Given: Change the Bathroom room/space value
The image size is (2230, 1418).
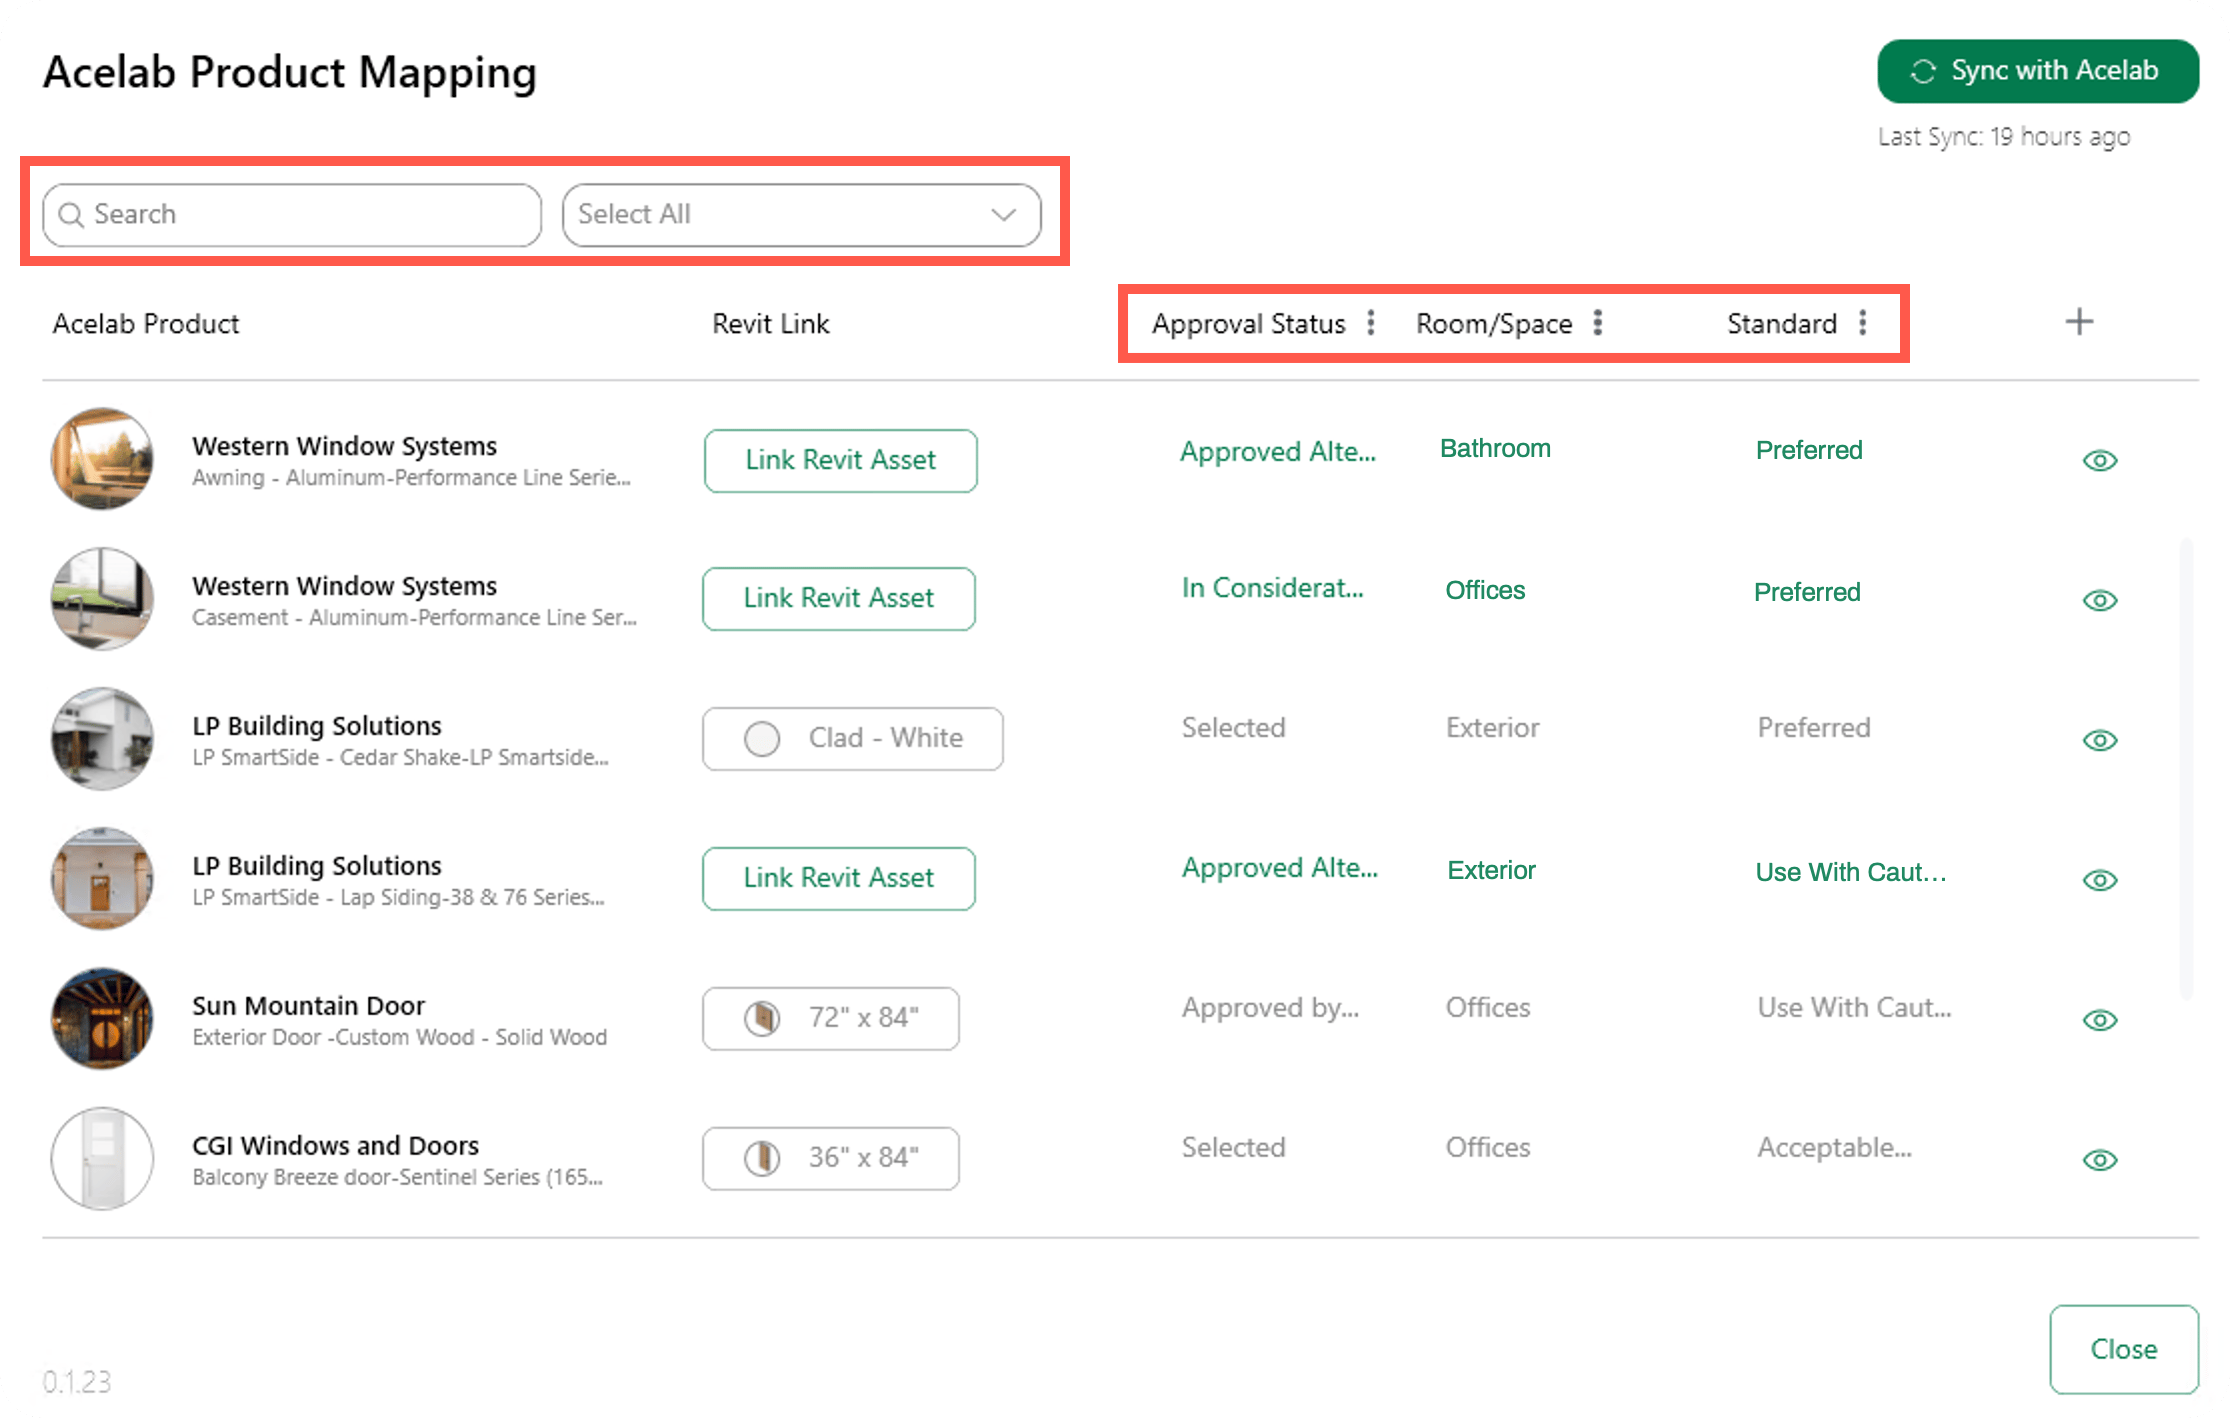Looking at the screenshot, I should [x=1495, y=449].
